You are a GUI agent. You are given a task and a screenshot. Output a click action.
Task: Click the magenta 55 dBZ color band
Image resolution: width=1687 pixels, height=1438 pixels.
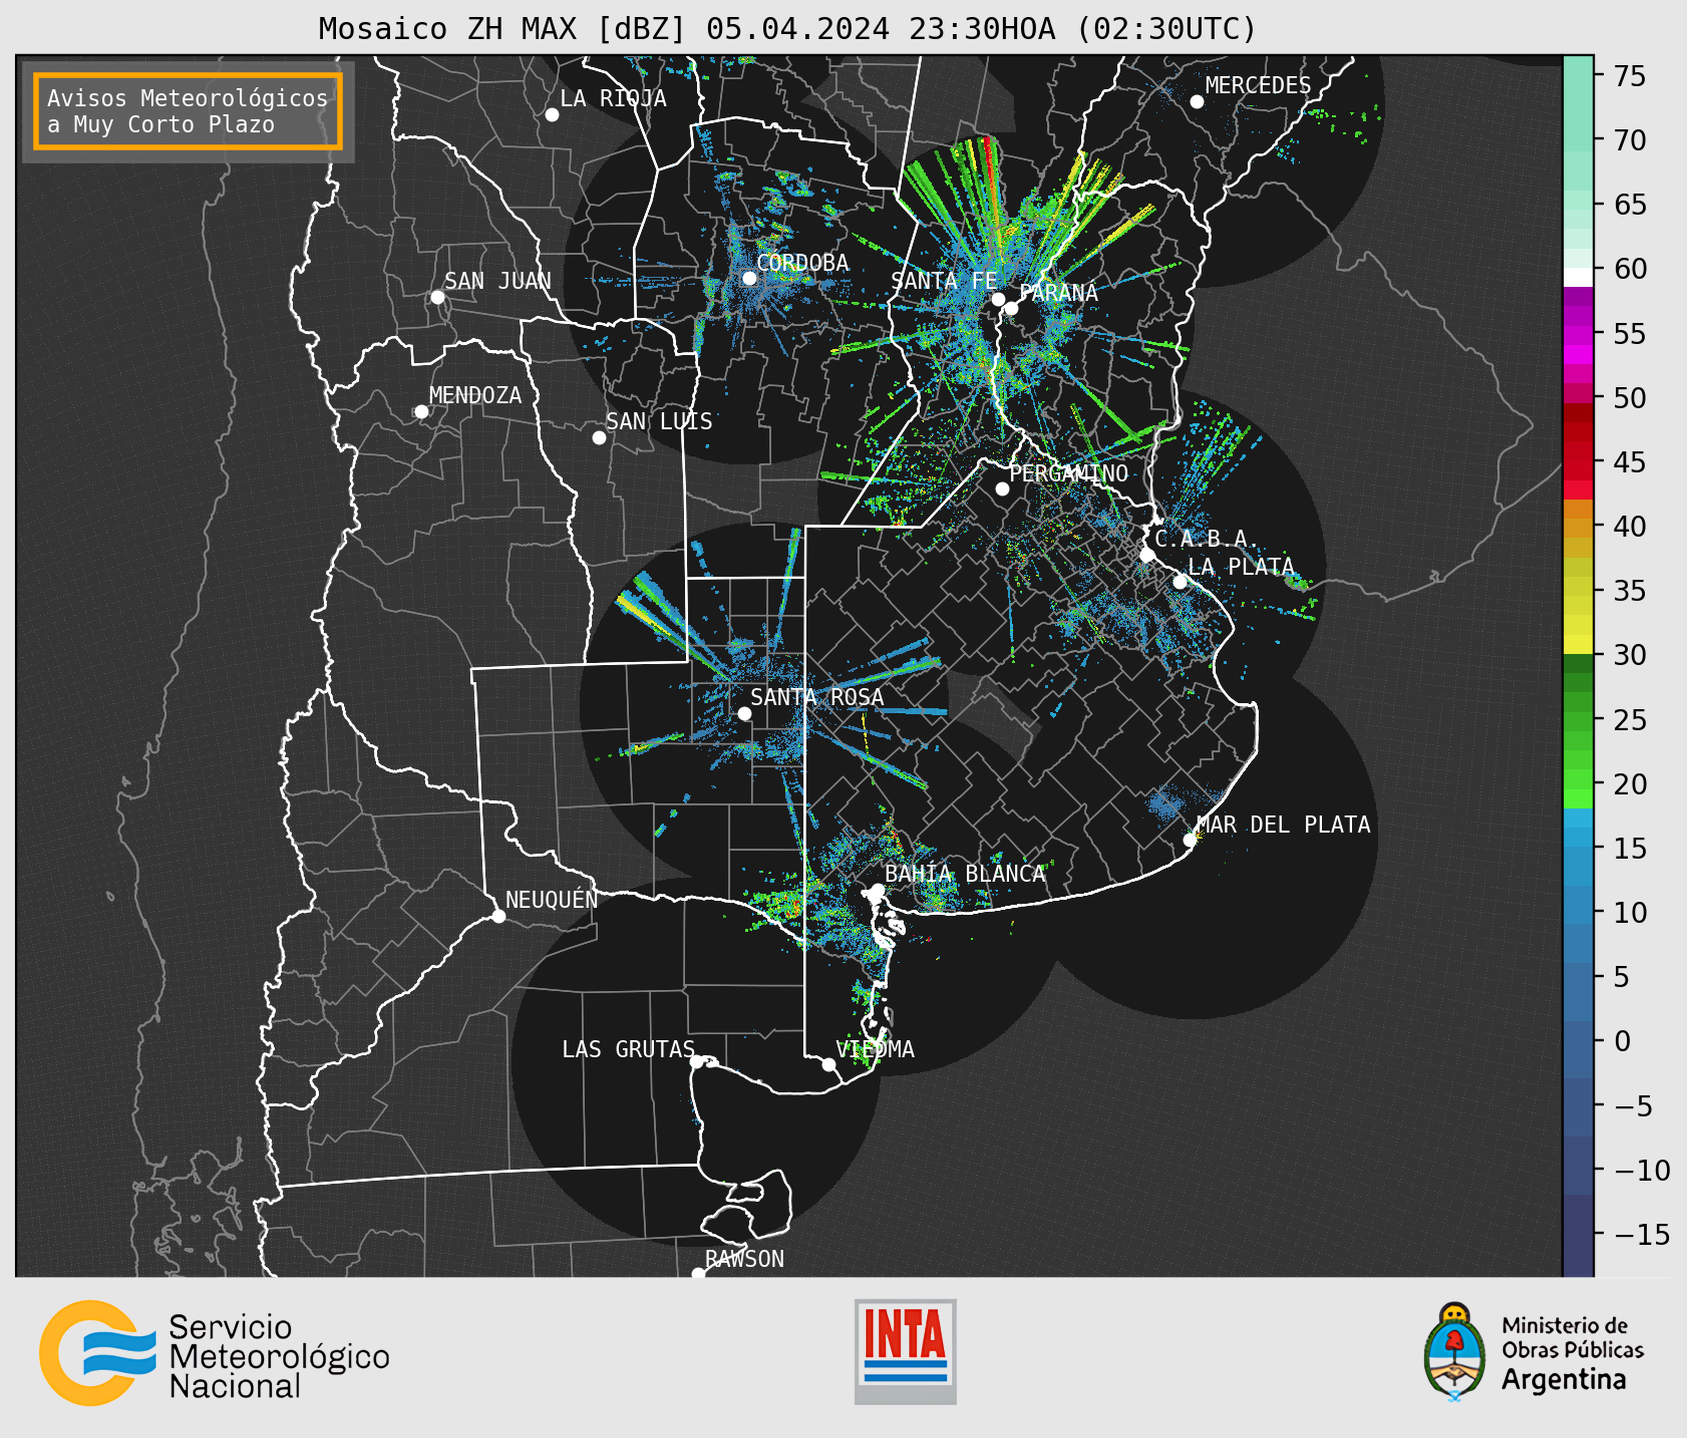pyautogui.click(x=1578, y=334)
